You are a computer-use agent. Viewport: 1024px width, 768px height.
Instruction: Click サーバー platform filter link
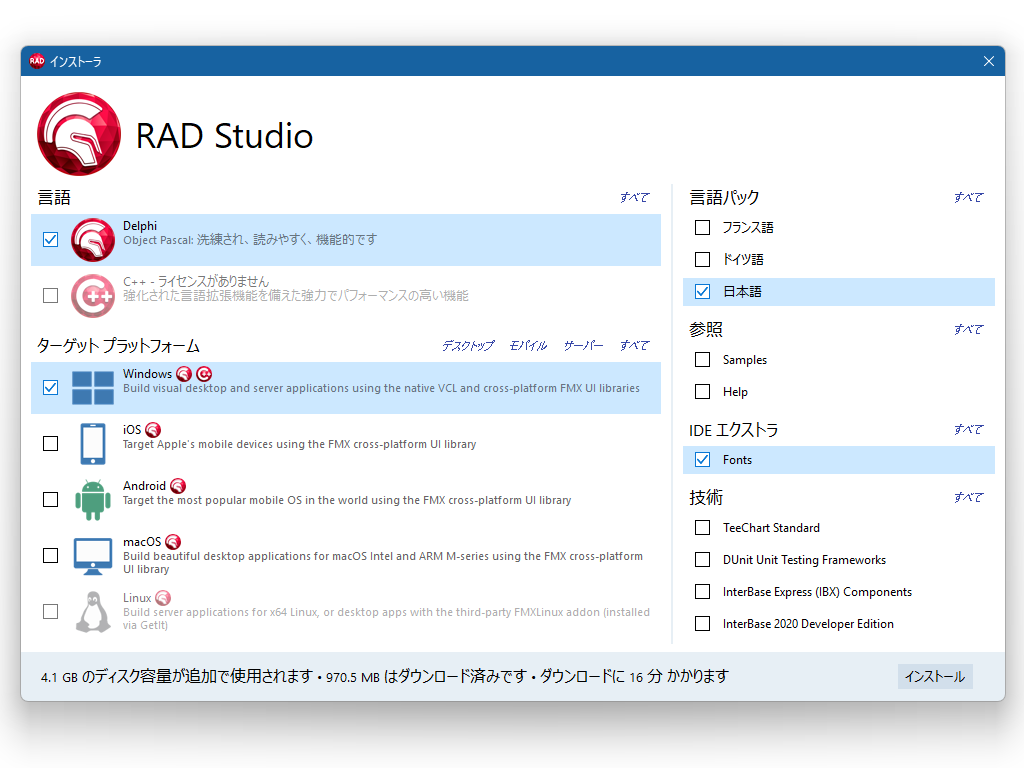click(x=583, y=345)
